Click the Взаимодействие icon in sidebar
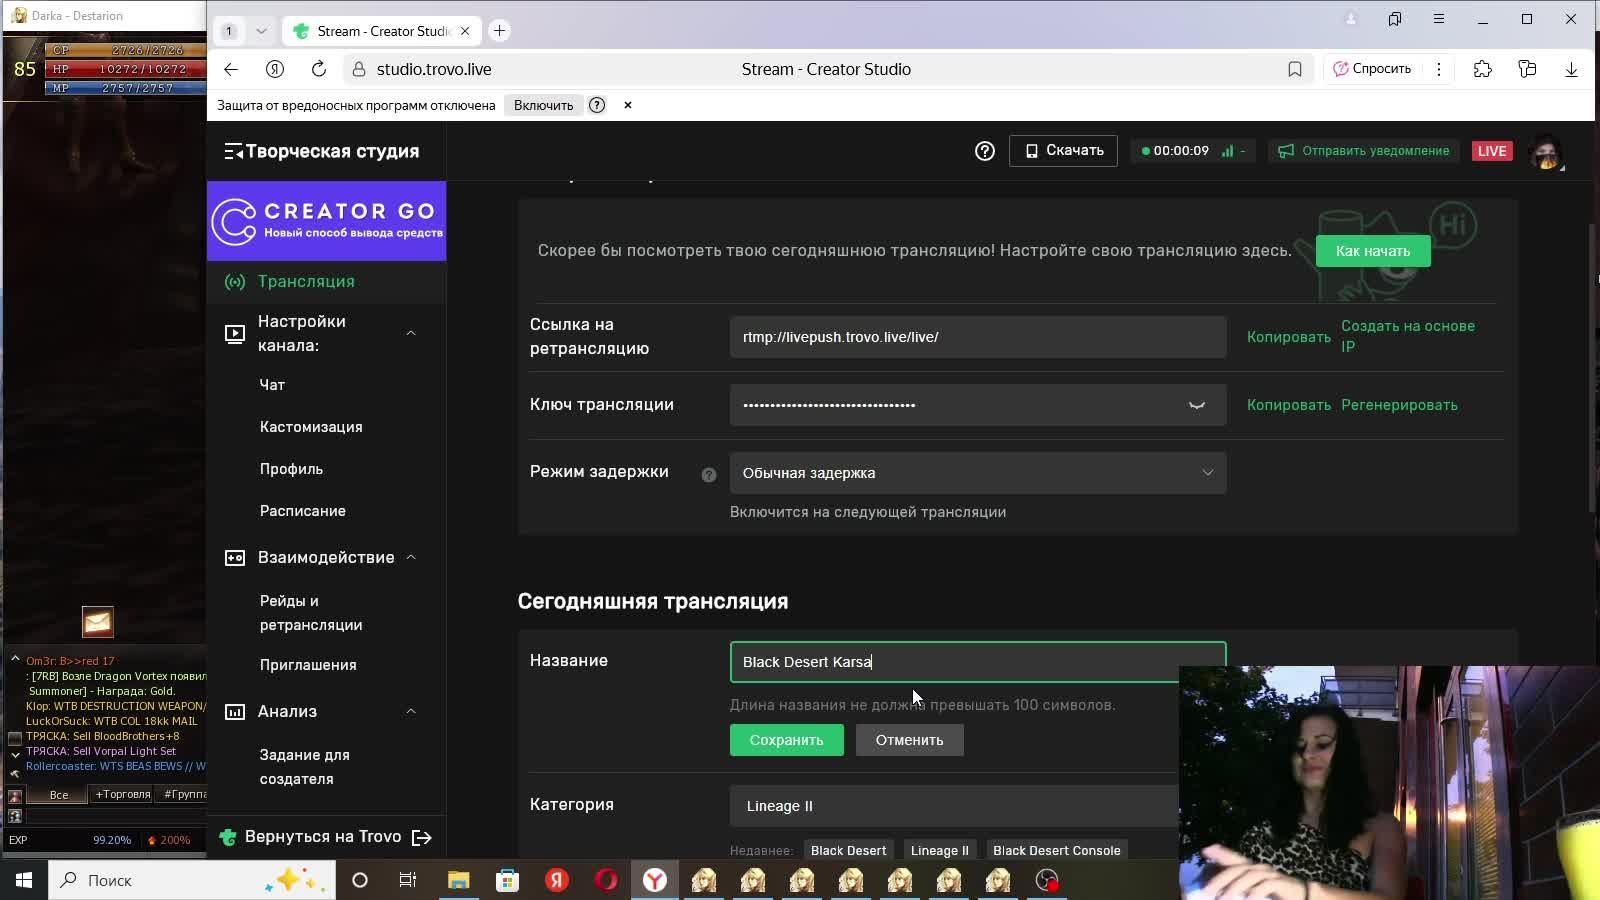Image resolution: width=1600 pixels, height=900 pixels. (x=234, y=557)
